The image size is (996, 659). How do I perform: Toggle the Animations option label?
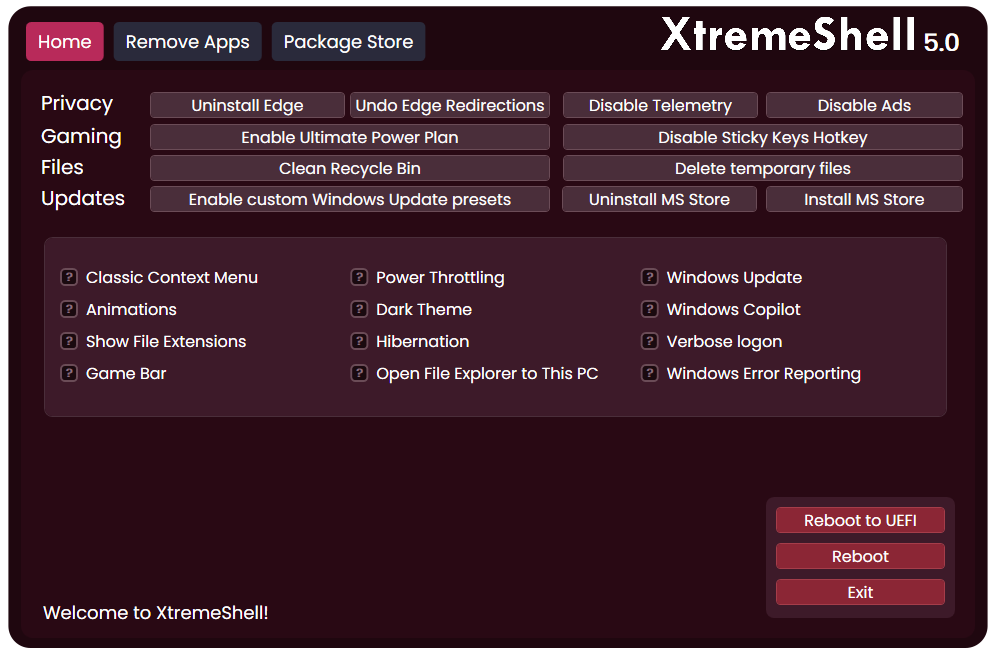(x=131, y=309)
